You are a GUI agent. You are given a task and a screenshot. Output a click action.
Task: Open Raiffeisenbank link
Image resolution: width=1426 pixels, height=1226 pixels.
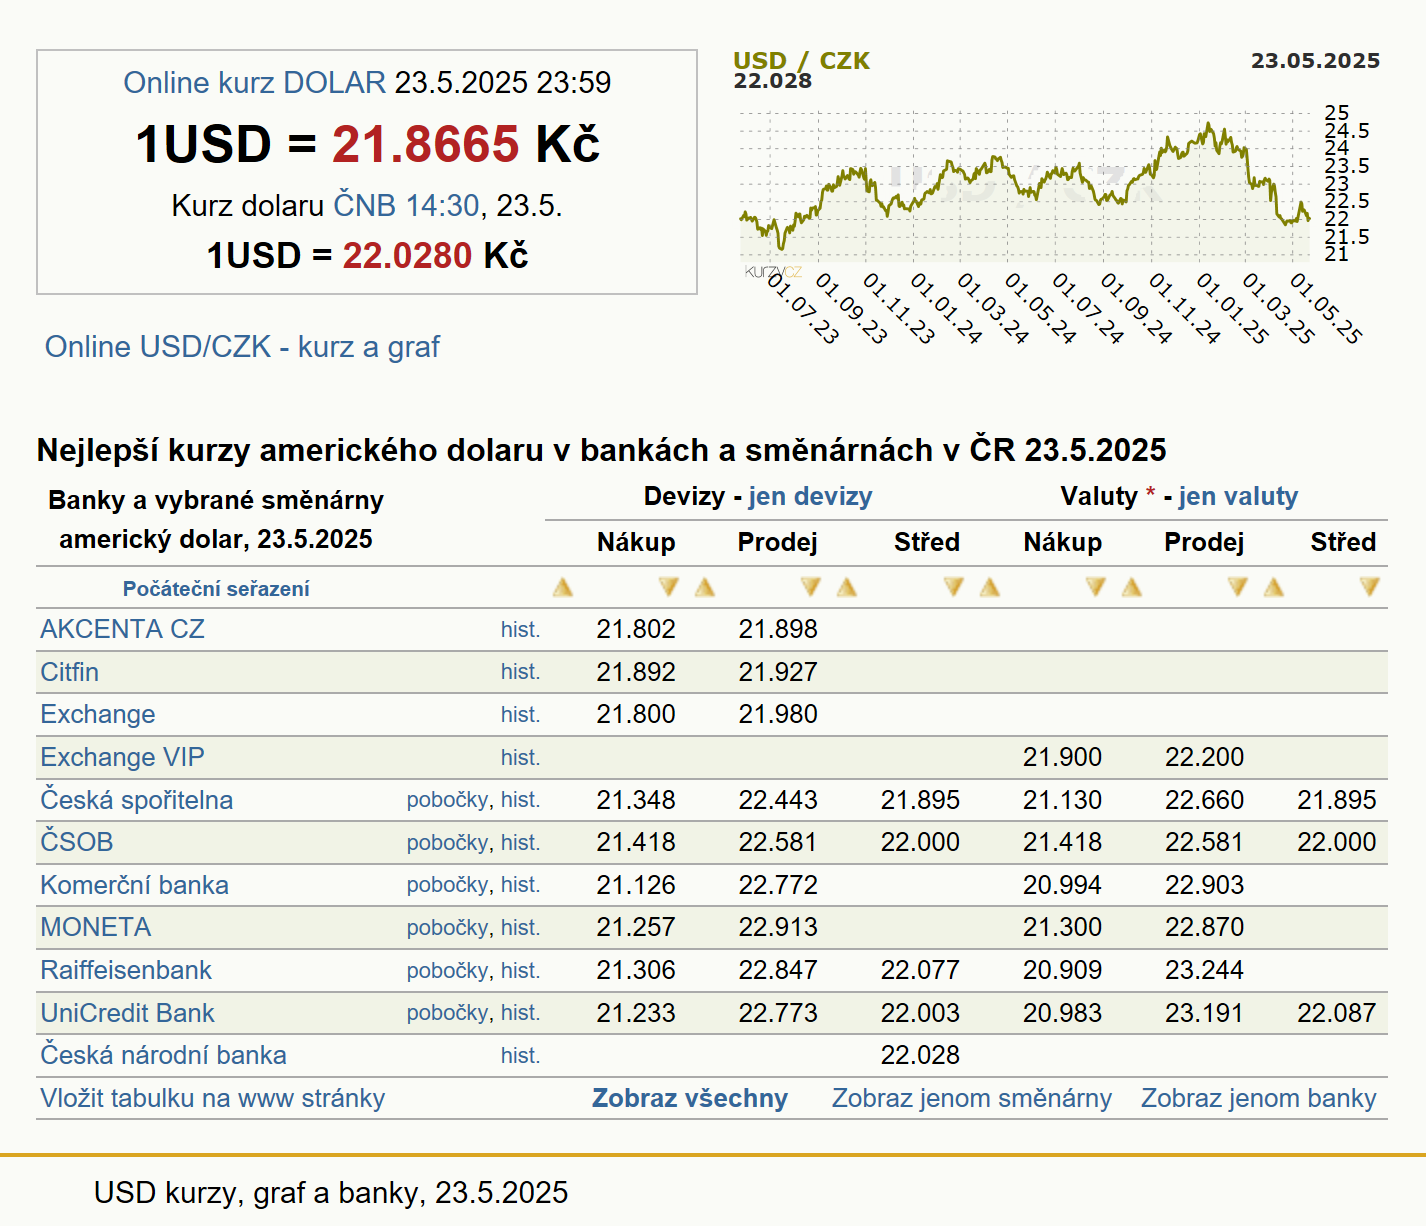(126, 970)
